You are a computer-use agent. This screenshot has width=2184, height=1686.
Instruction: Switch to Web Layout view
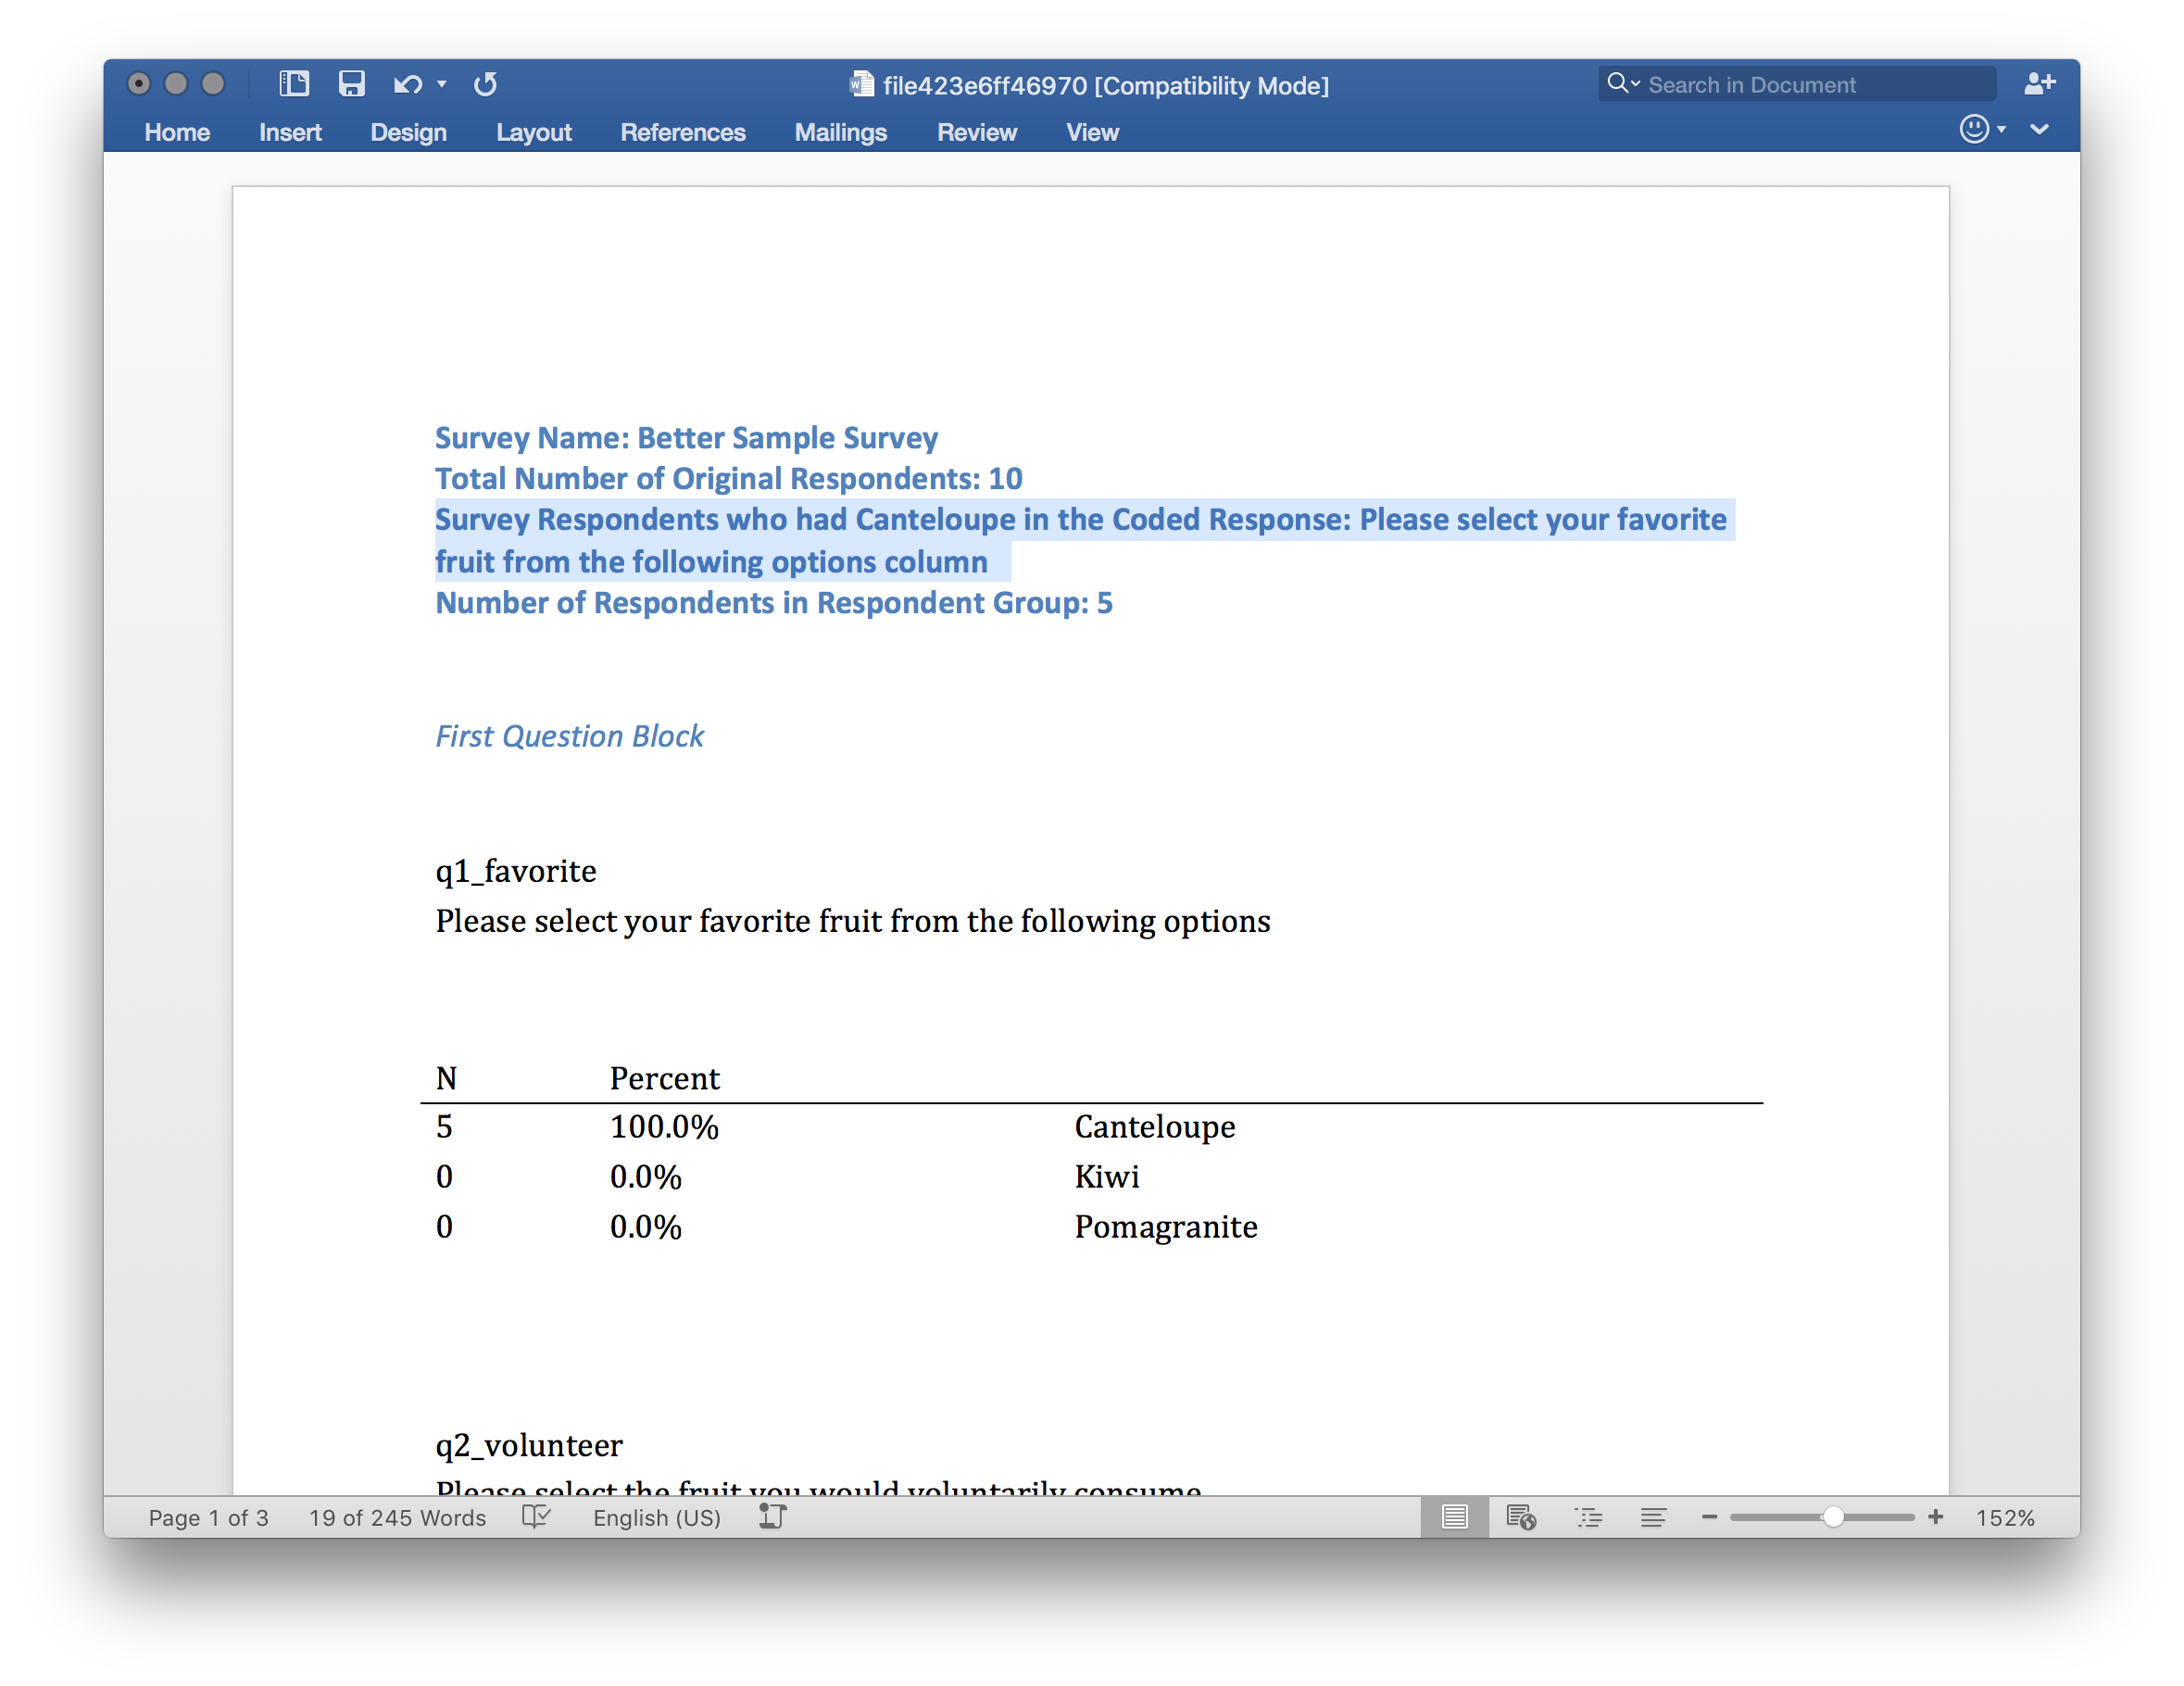click(x=1521, y=1517)
